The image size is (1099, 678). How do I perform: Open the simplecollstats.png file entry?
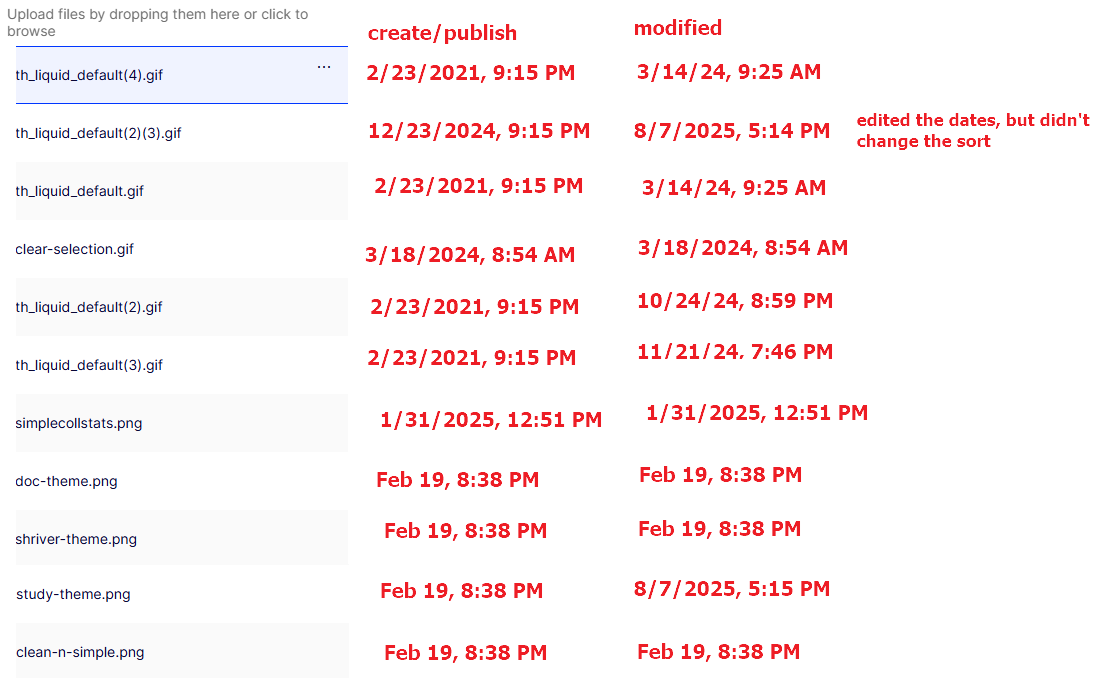(x=79, y=423)
